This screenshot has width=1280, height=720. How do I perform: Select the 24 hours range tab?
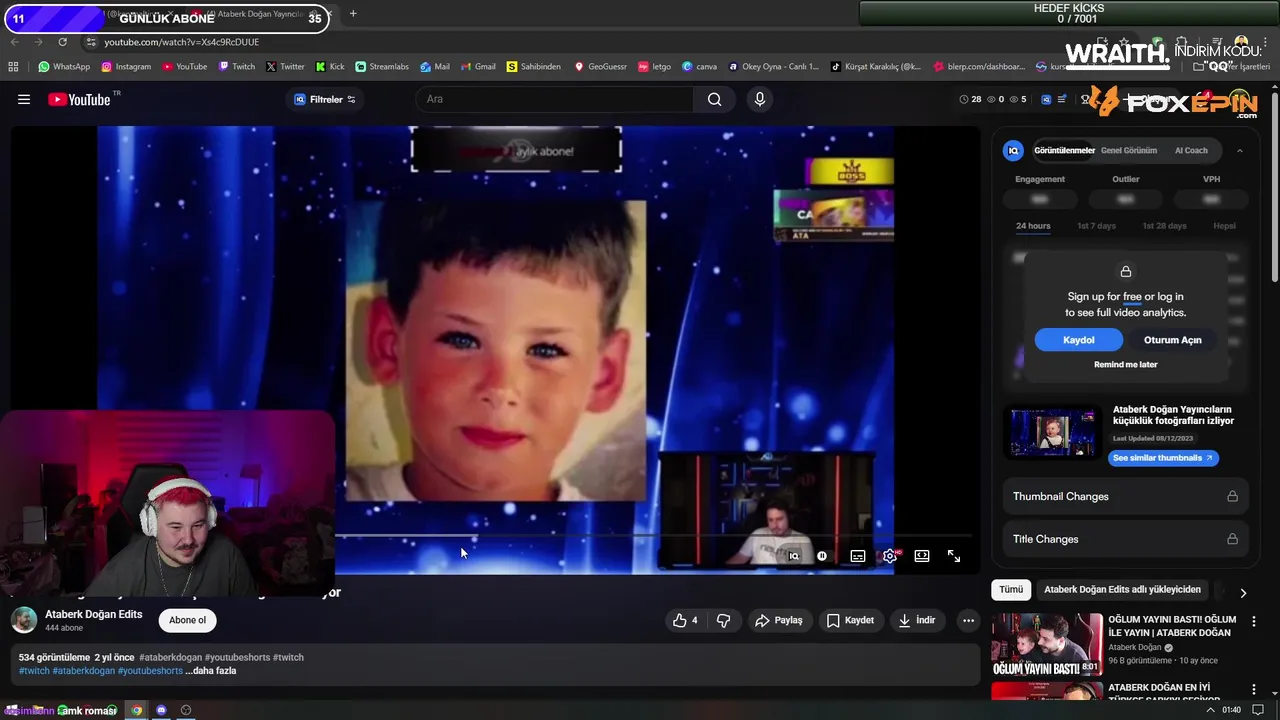[x=1033, y=226]
